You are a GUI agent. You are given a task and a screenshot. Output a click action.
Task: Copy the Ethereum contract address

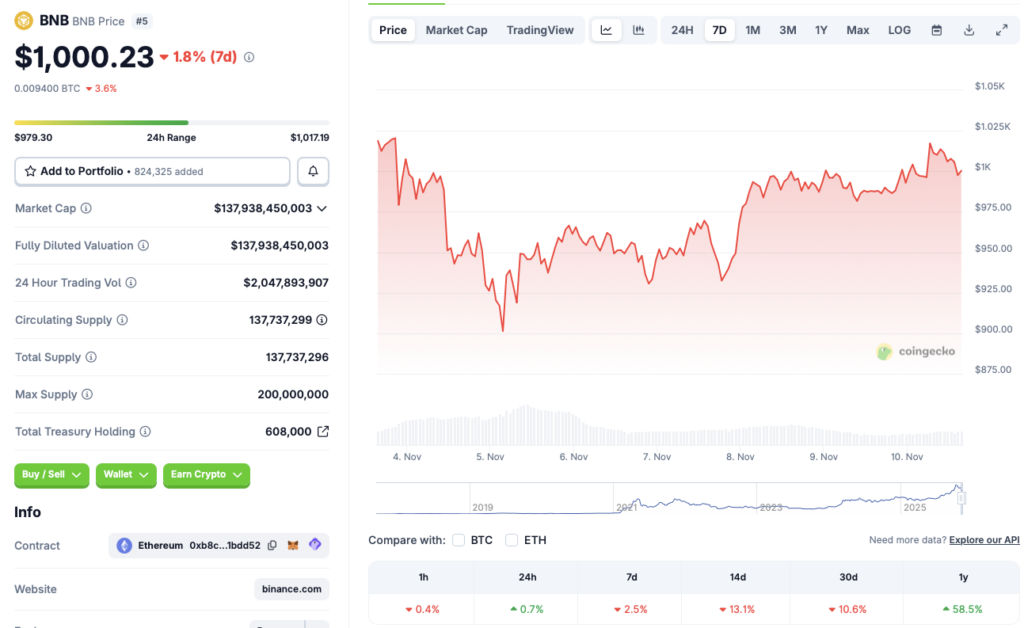coord(272,545)
